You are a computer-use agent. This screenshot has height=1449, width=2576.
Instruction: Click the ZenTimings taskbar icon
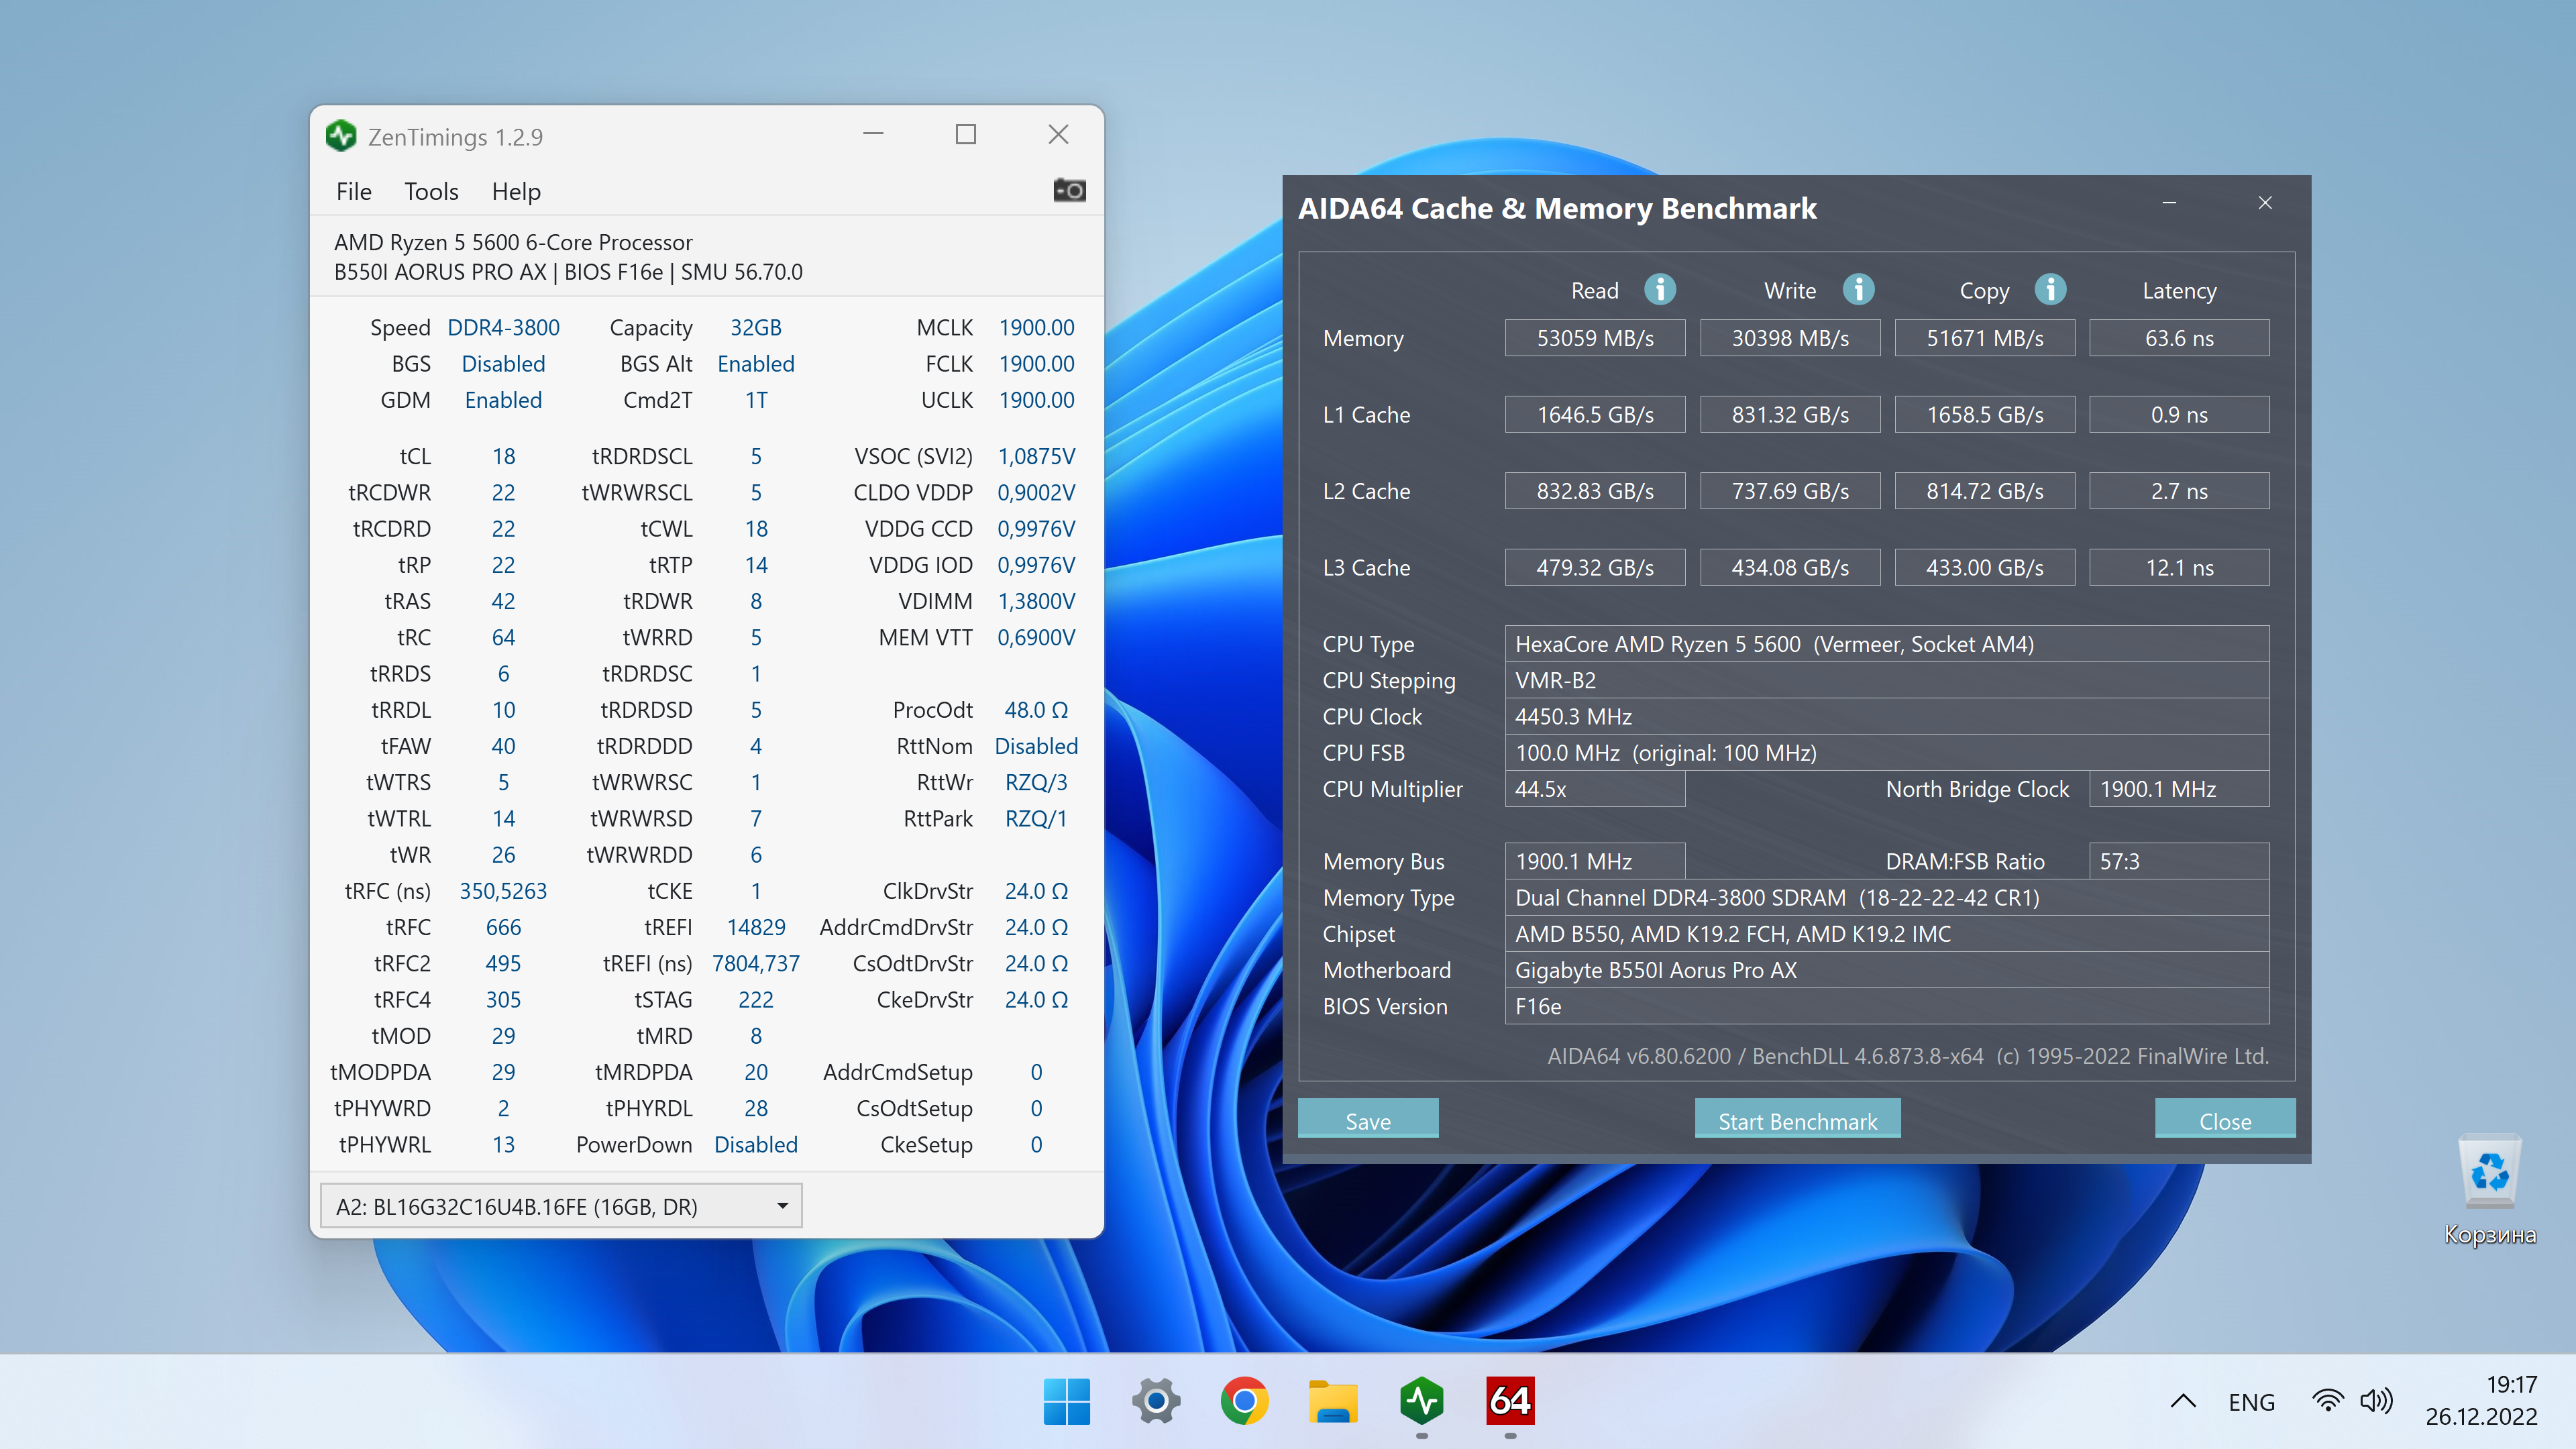(1421, 1401)
